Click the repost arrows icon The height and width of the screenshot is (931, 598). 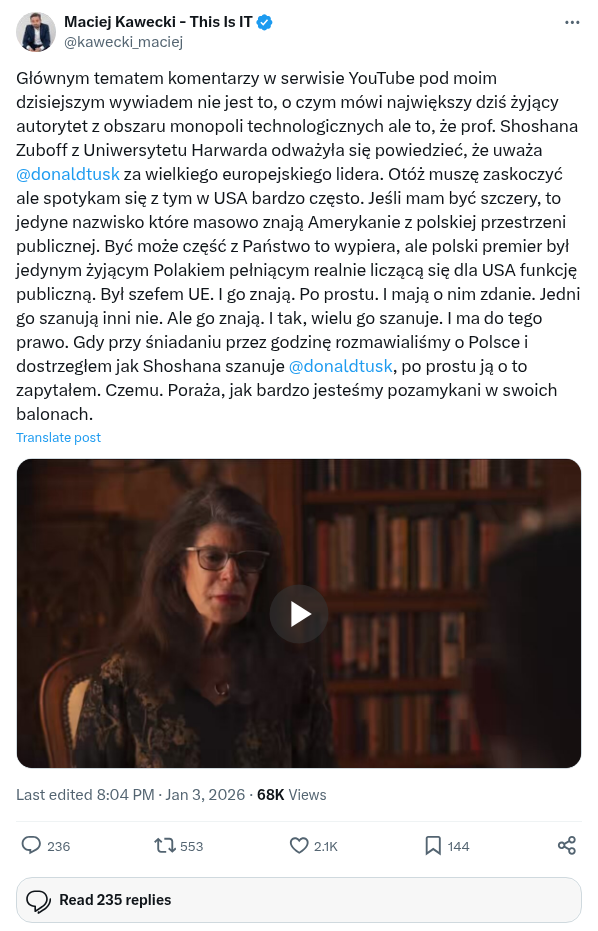pos(165,846)
